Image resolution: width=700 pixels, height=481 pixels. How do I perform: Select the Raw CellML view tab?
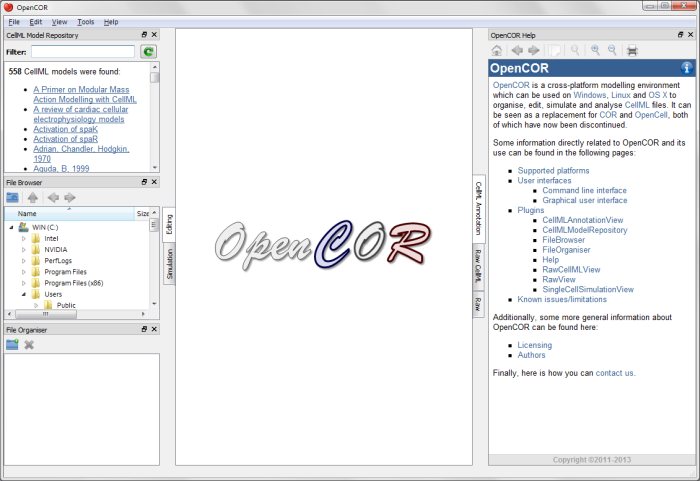479,267
